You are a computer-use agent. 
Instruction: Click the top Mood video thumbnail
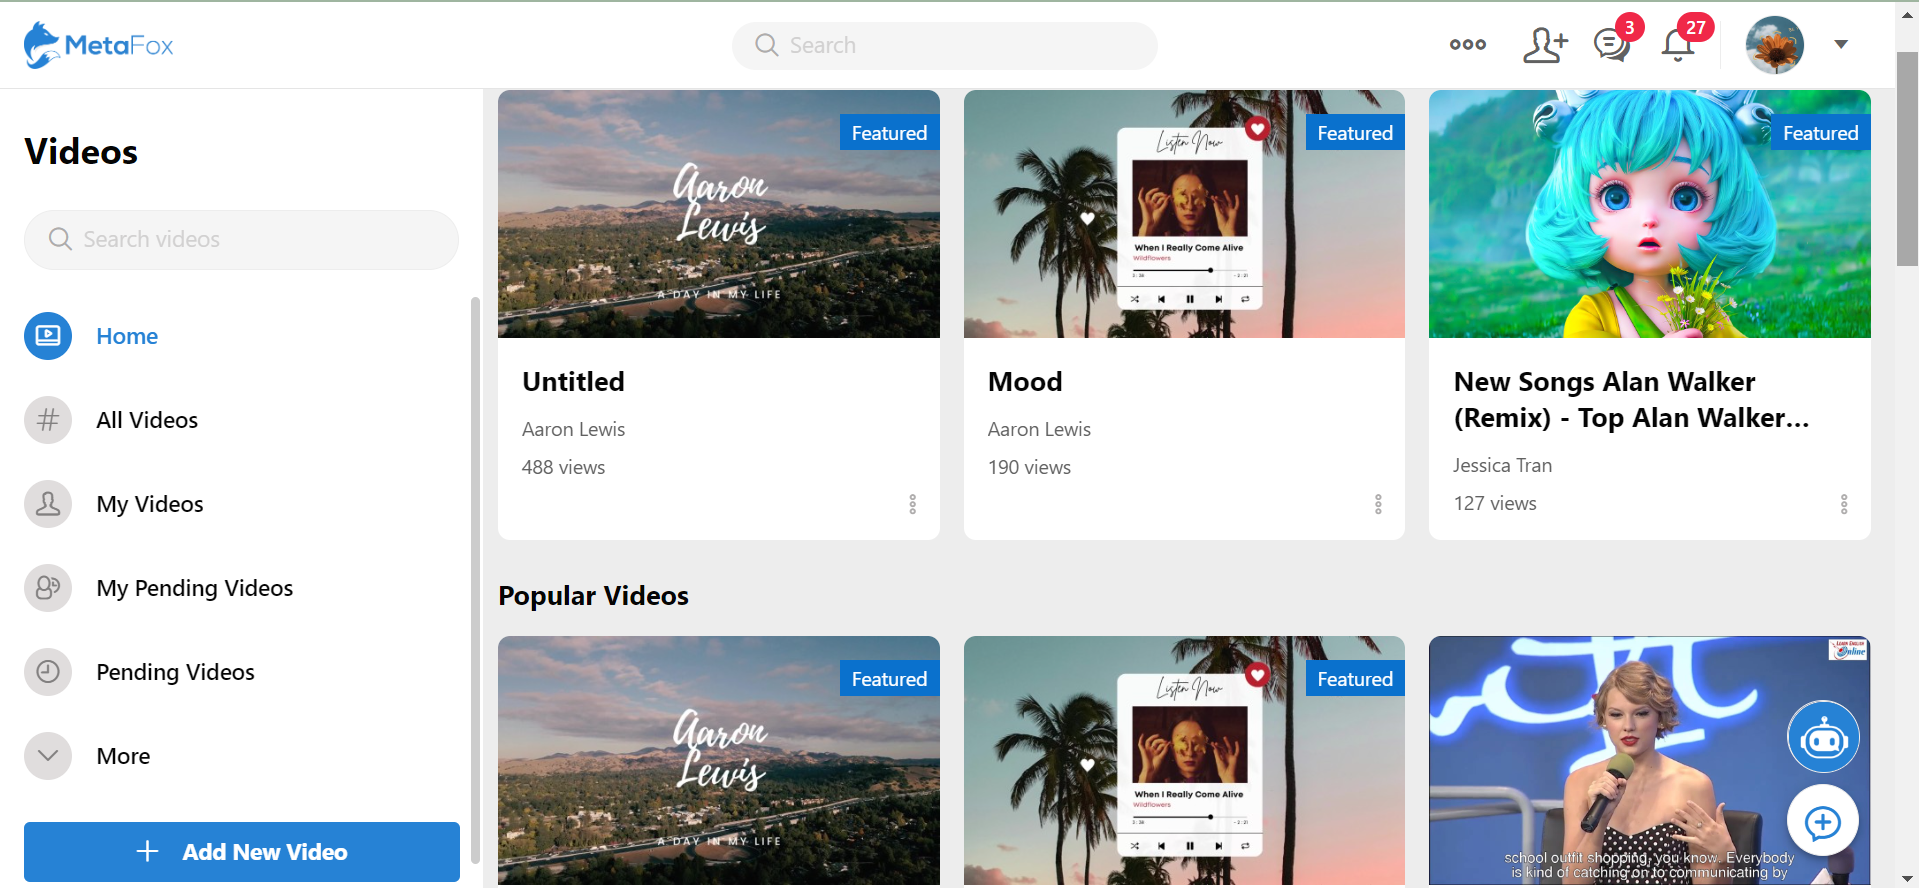point(1184,214)
